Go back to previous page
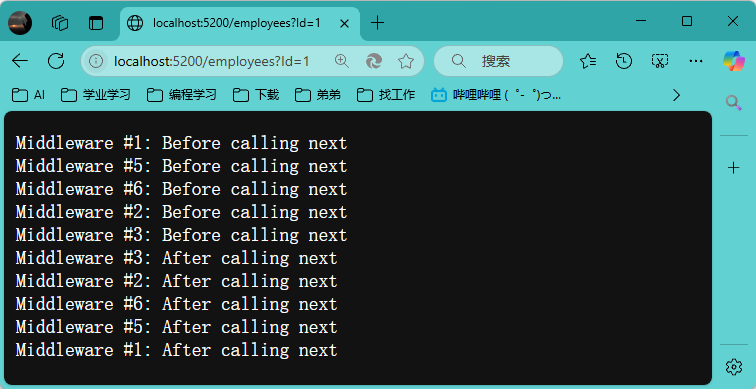756x389 pixels. [x=20, y=61]
